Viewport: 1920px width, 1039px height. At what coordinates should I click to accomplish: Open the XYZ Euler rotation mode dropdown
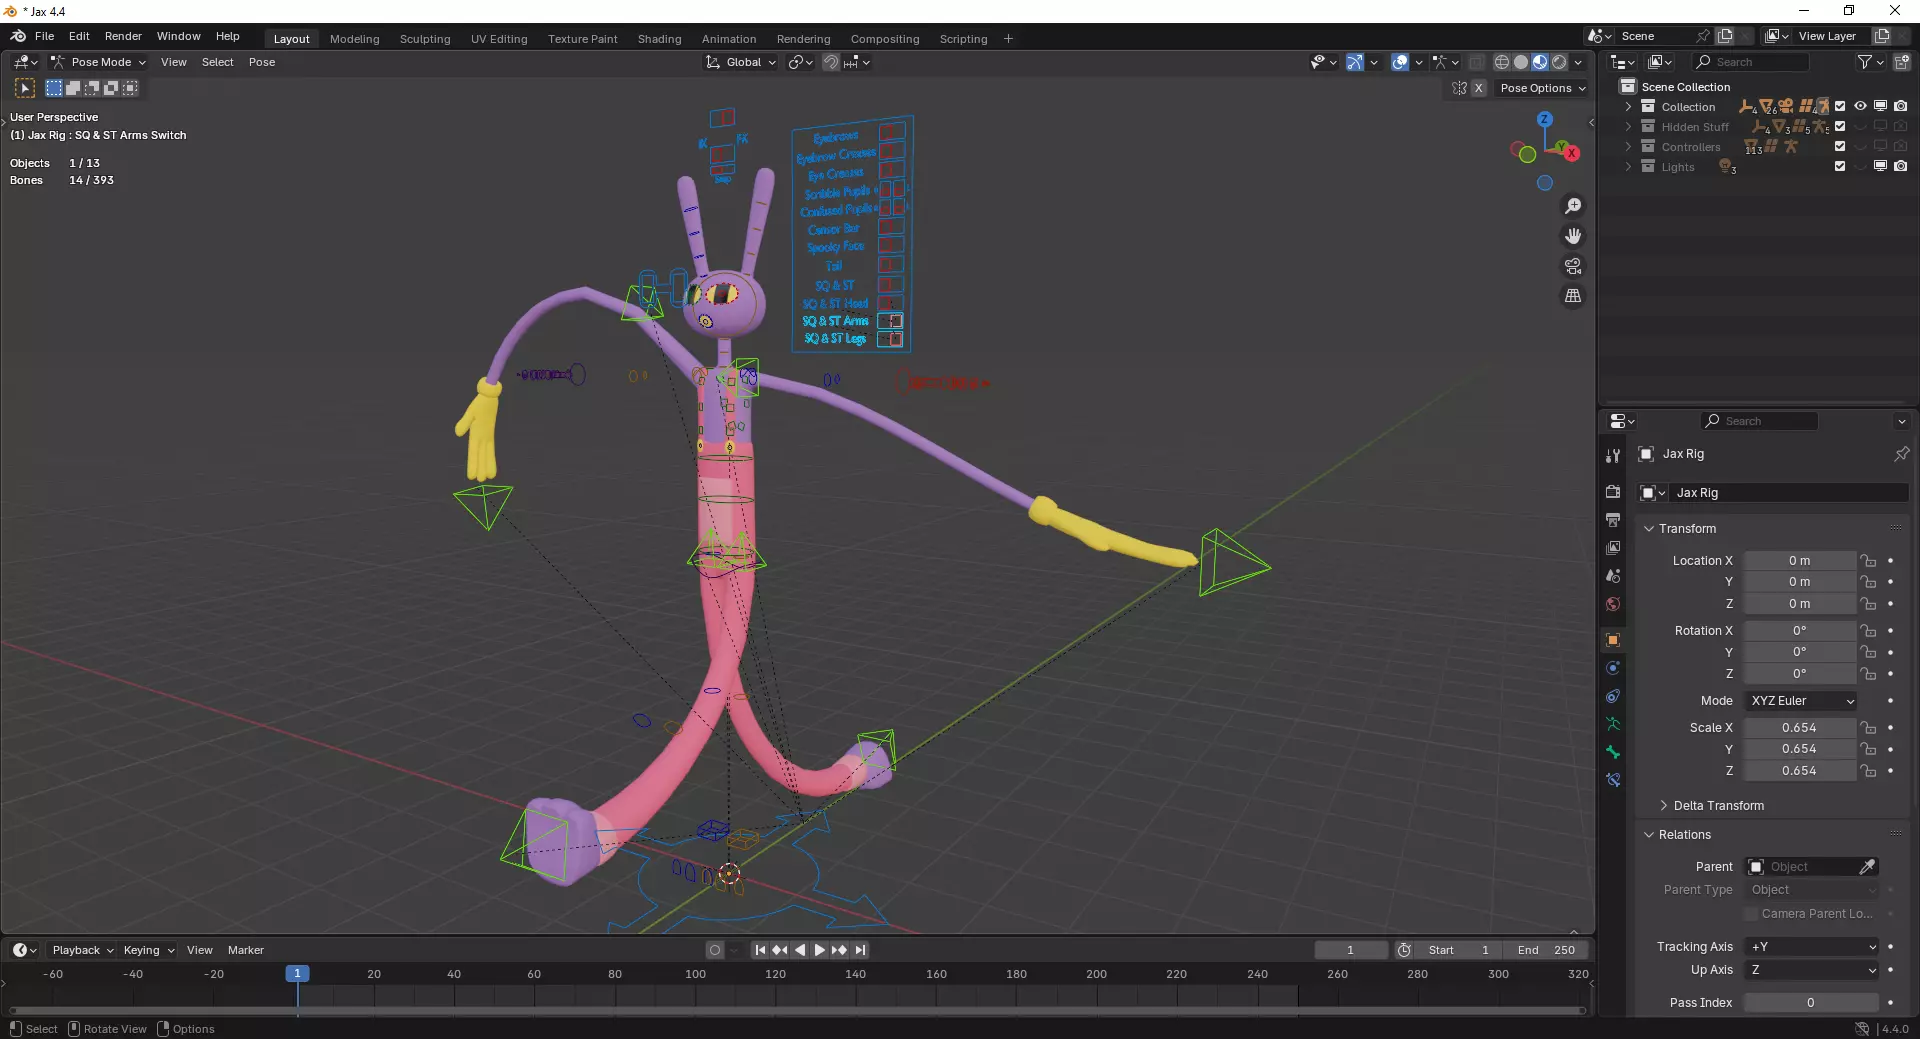pyautogui.click(x=1801, y=701)
